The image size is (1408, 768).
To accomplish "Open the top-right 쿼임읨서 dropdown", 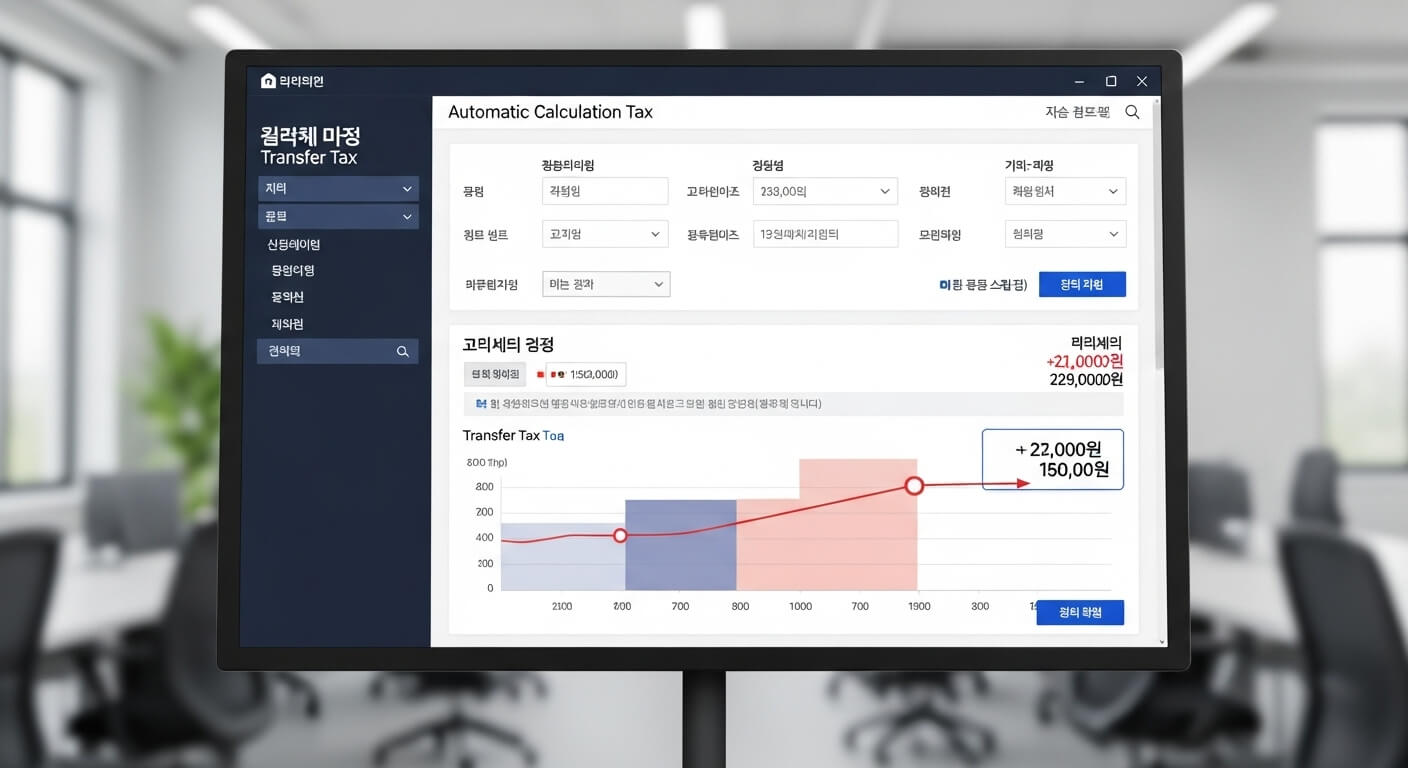I will coord(1064,191).
